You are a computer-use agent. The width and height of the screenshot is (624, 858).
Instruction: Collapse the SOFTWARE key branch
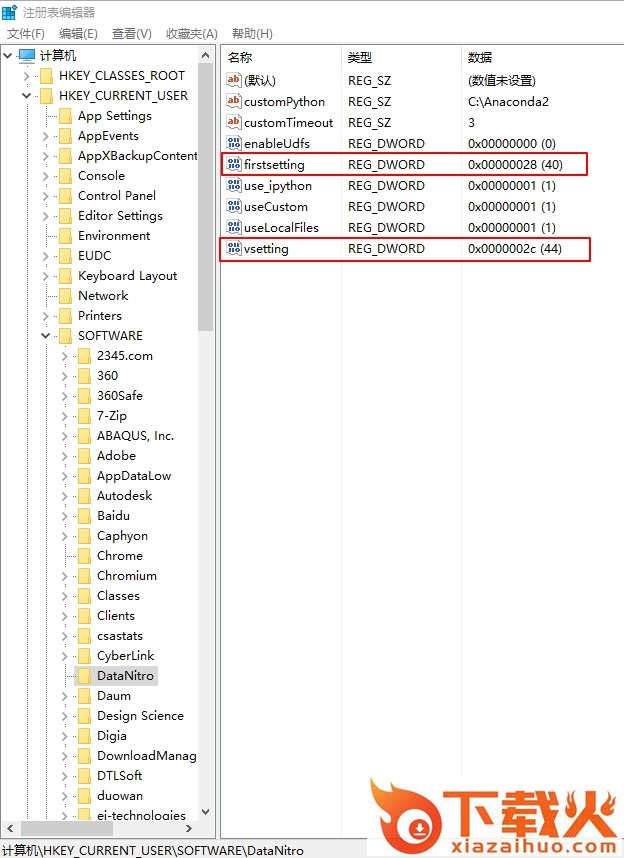pyautogui.click(x=46, y=336)
